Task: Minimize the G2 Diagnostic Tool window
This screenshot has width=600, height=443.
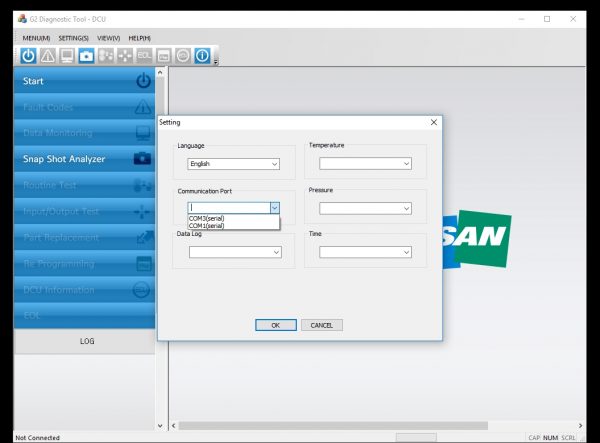Action: 521,19
